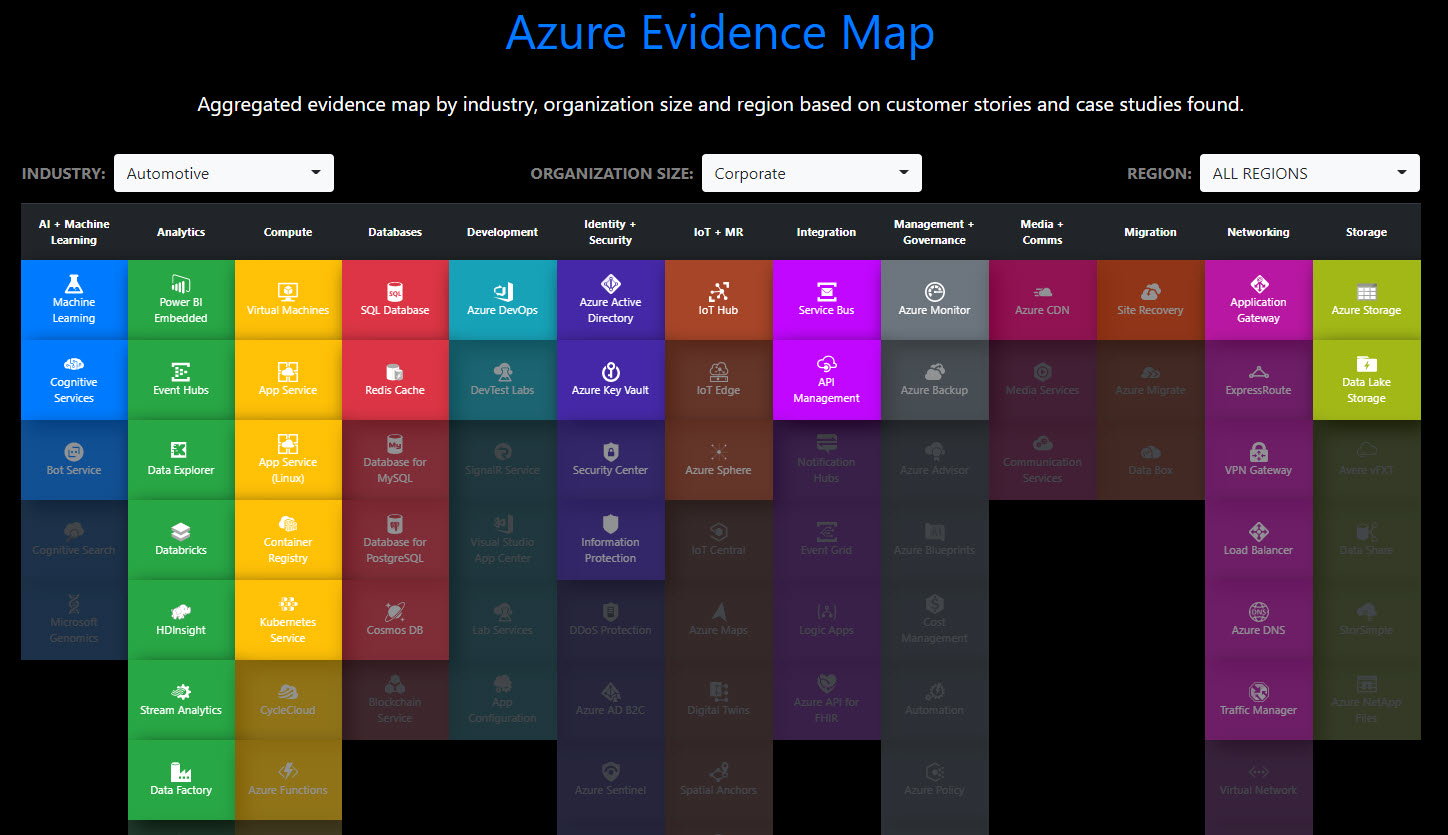
Task: Select the Cognitive Services tile
Action: point(74,380)
